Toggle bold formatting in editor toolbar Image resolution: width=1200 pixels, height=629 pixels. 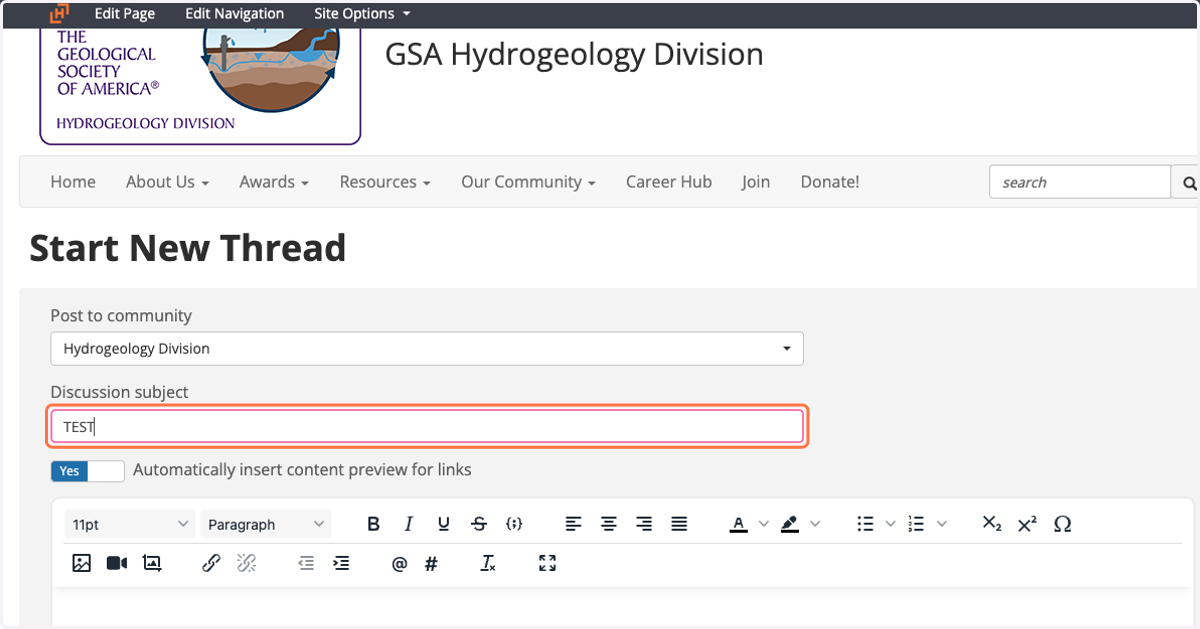click(x=374, y=524)
